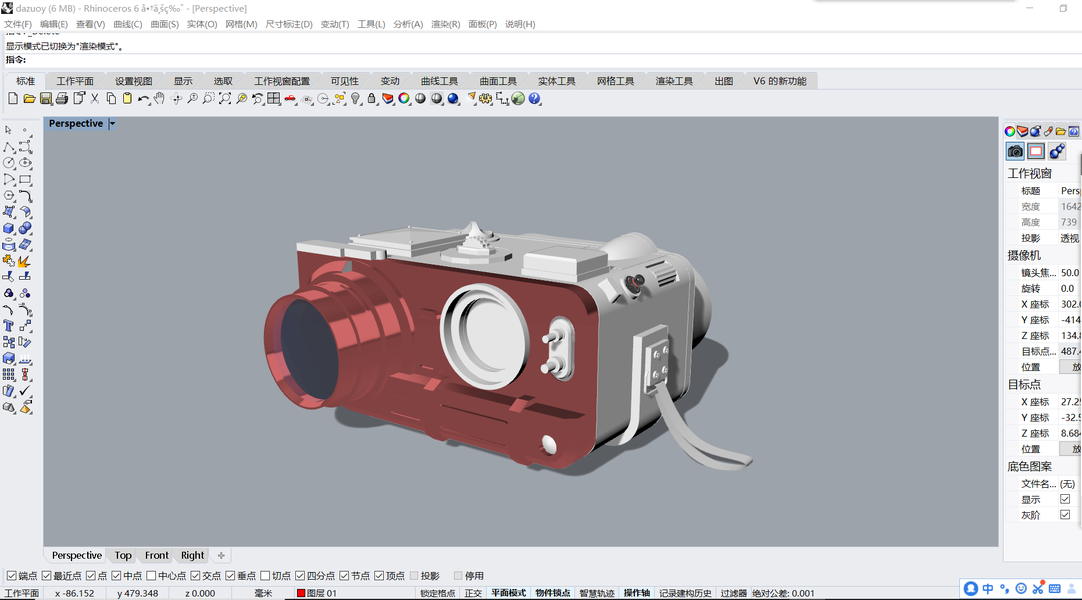Click the checkmark icon in the sidebar
This screenshot has width=1082, height=600.
pos(26,390)
